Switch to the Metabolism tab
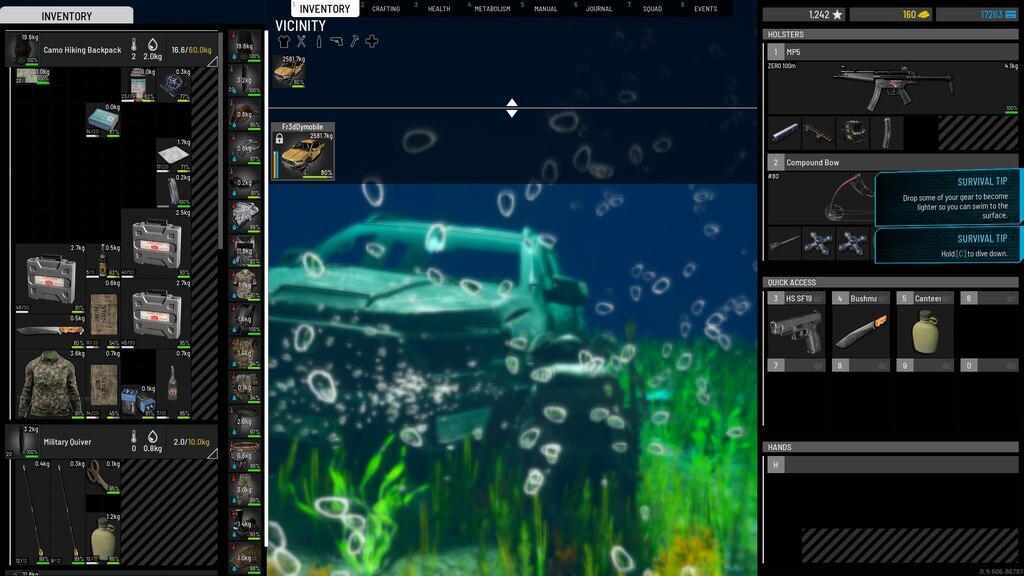The image size is (1024, 576). click(492, 9)
